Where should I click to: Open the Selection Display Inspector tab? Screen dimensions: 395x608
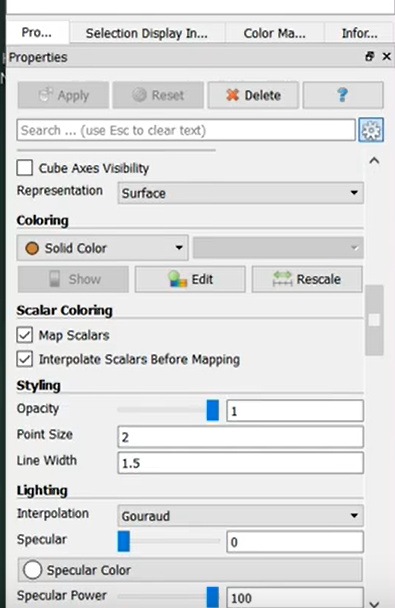point(147,33)
